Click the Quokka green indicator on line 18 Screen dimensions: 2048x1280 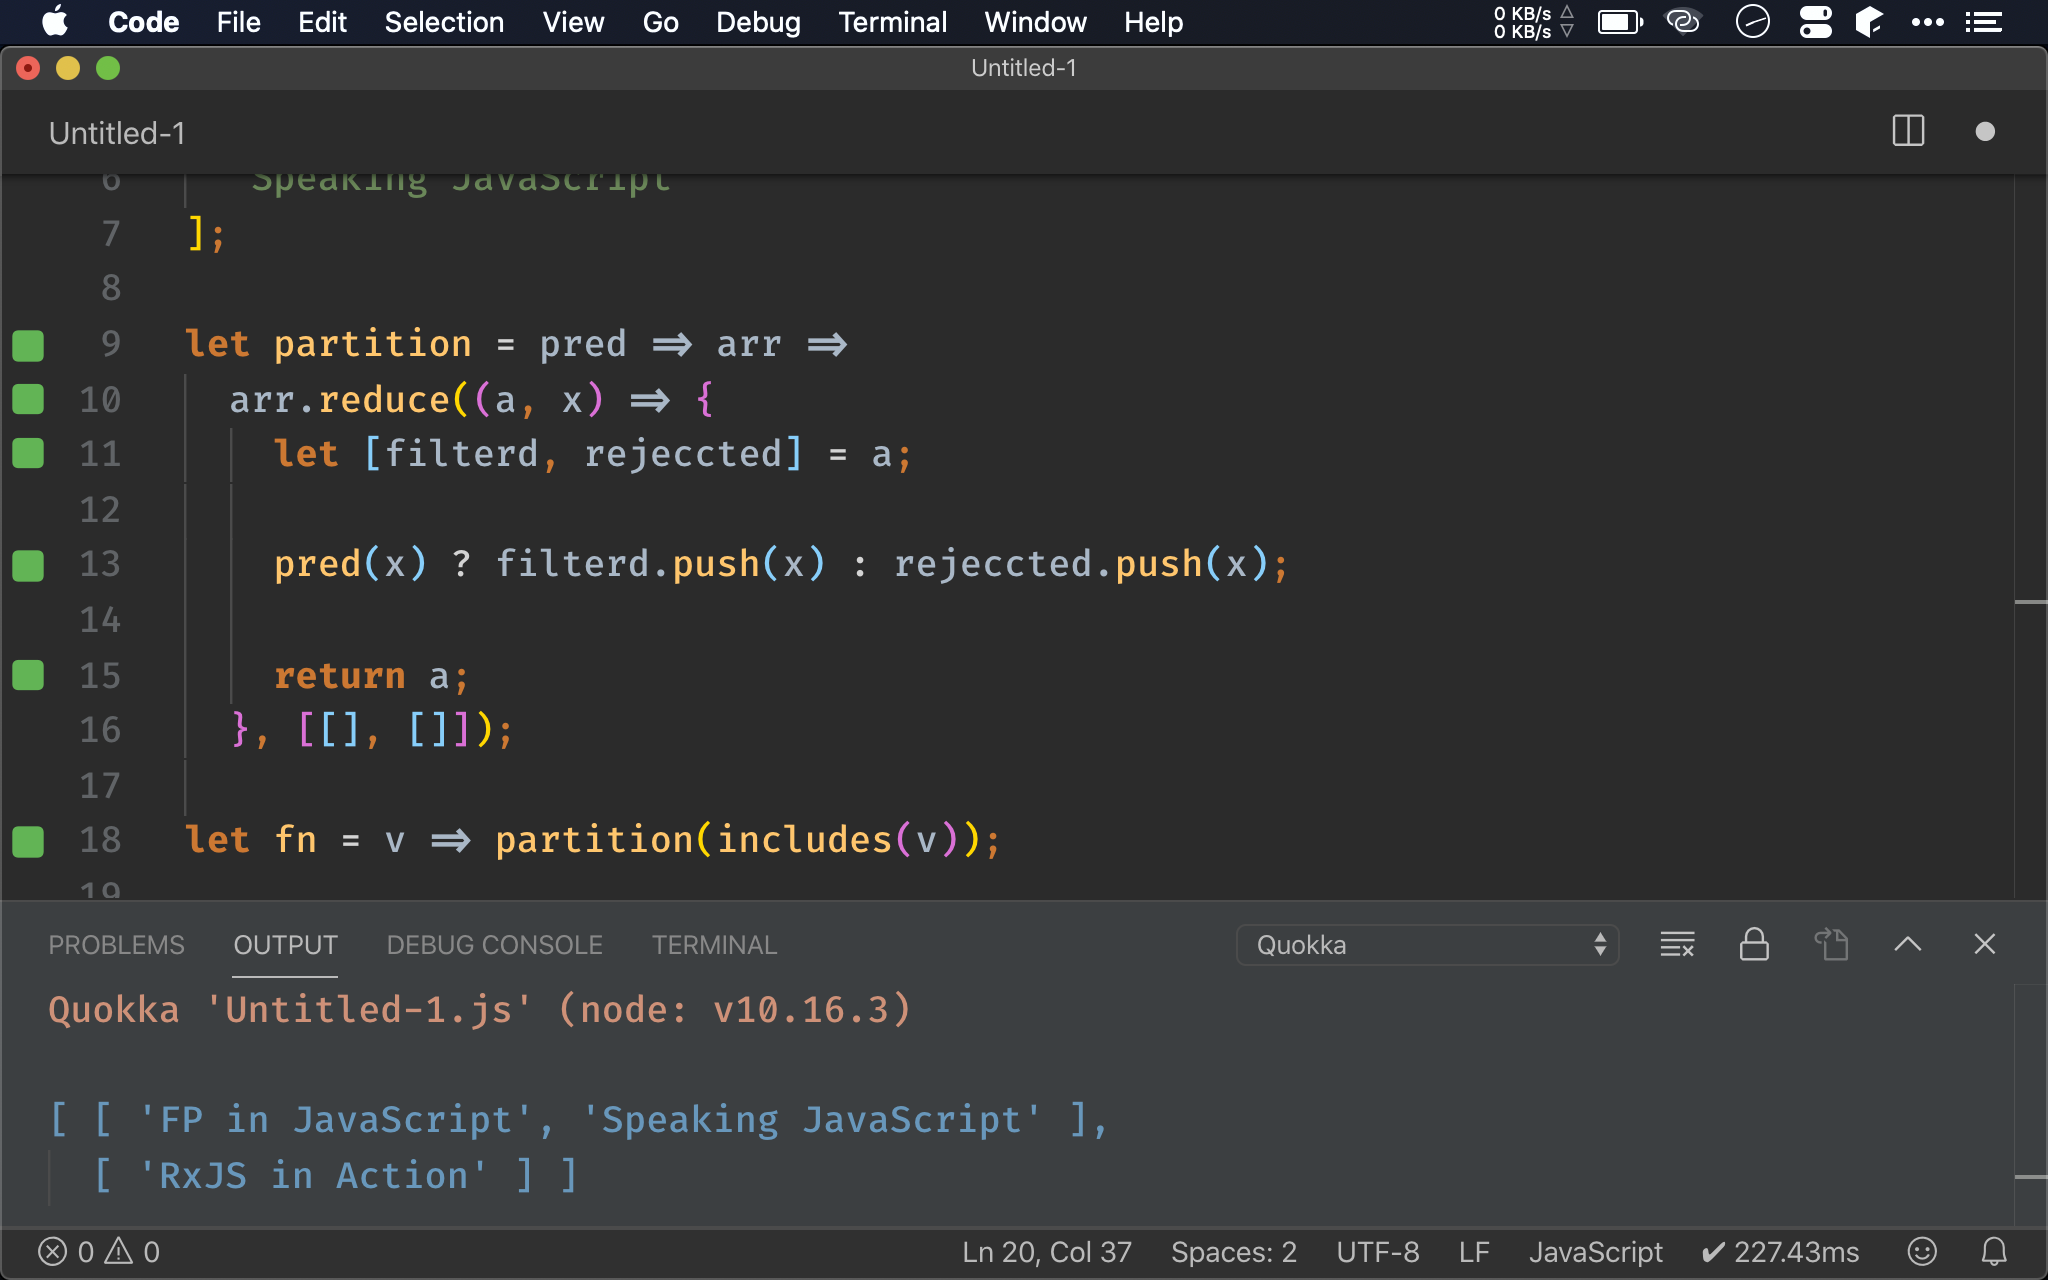(x=28, y=841)
